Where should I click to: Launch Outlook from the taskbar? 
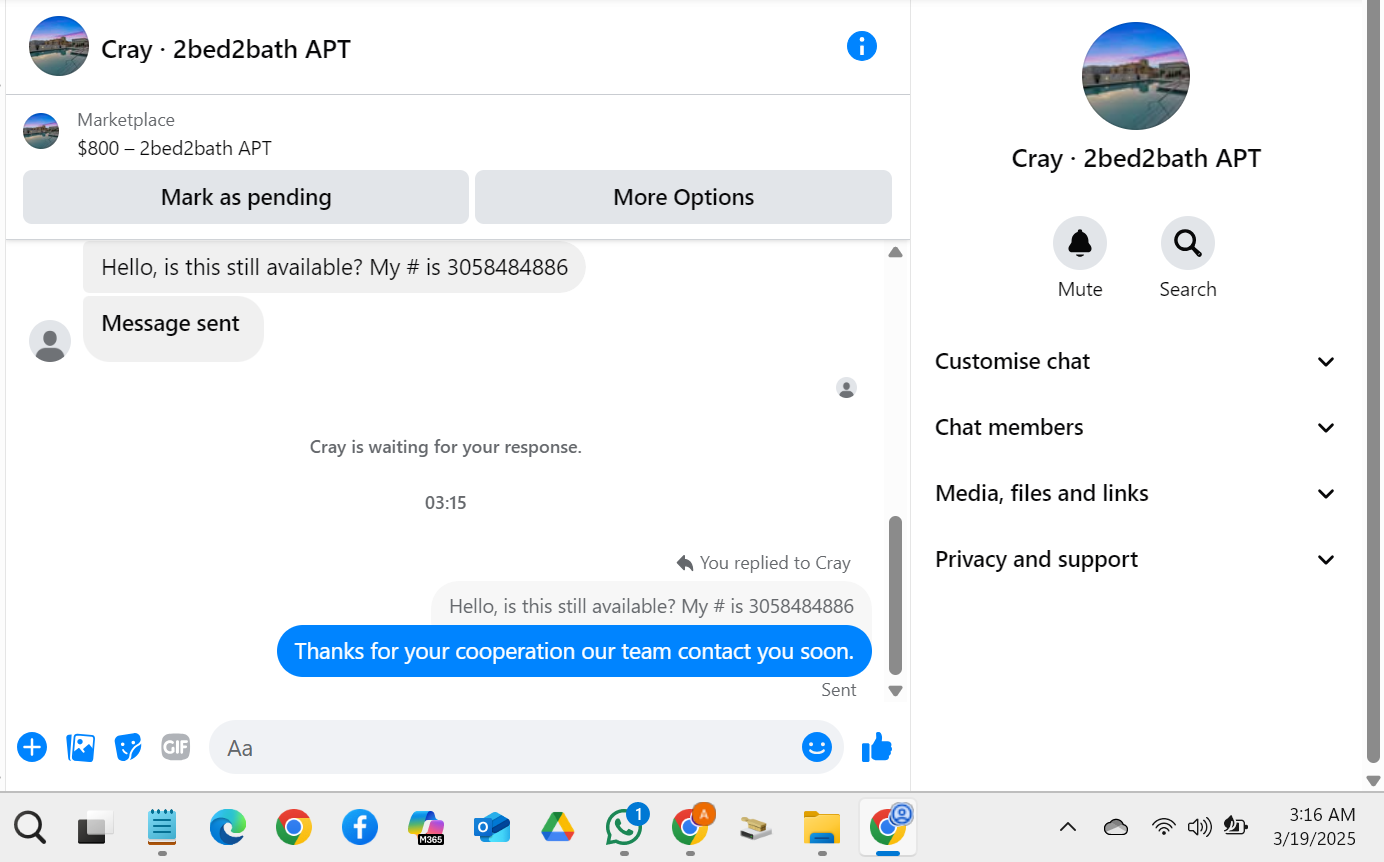492,828
